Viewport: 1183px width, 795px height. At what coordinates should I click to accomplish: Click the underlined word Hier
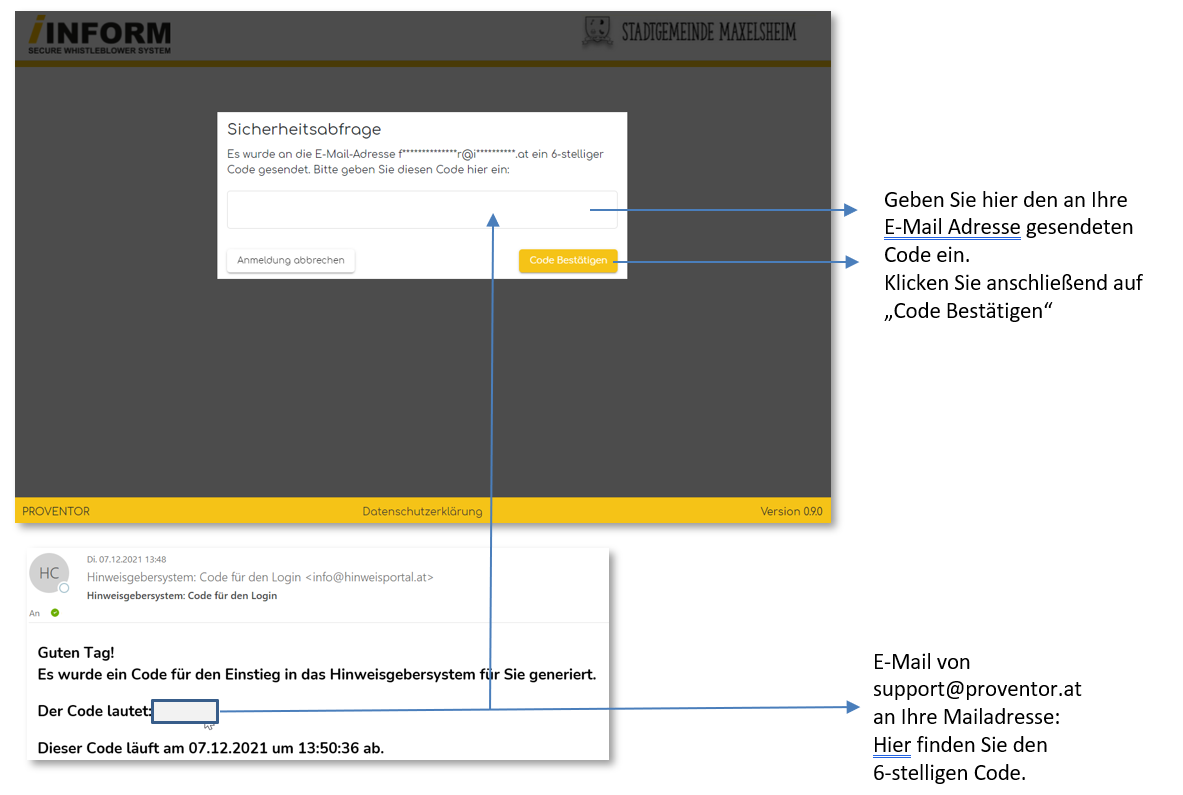(x=891, y=745)
